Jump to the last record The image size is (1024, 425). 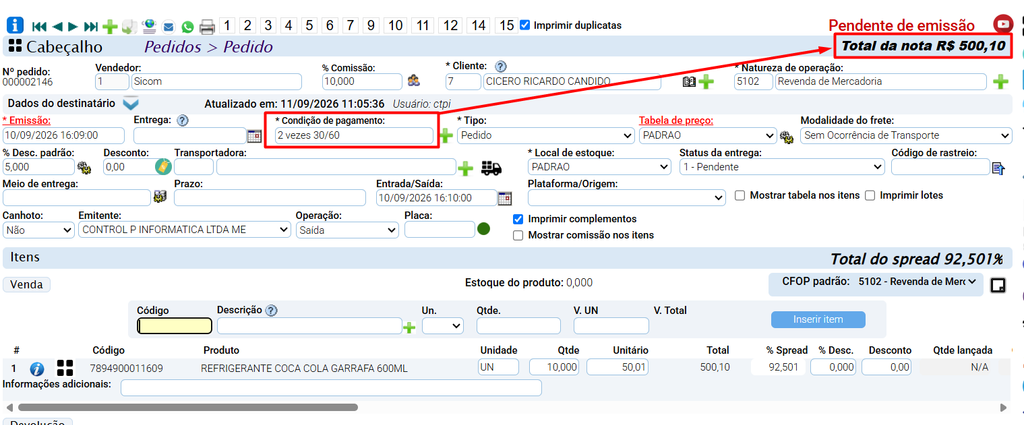point(91,27)
